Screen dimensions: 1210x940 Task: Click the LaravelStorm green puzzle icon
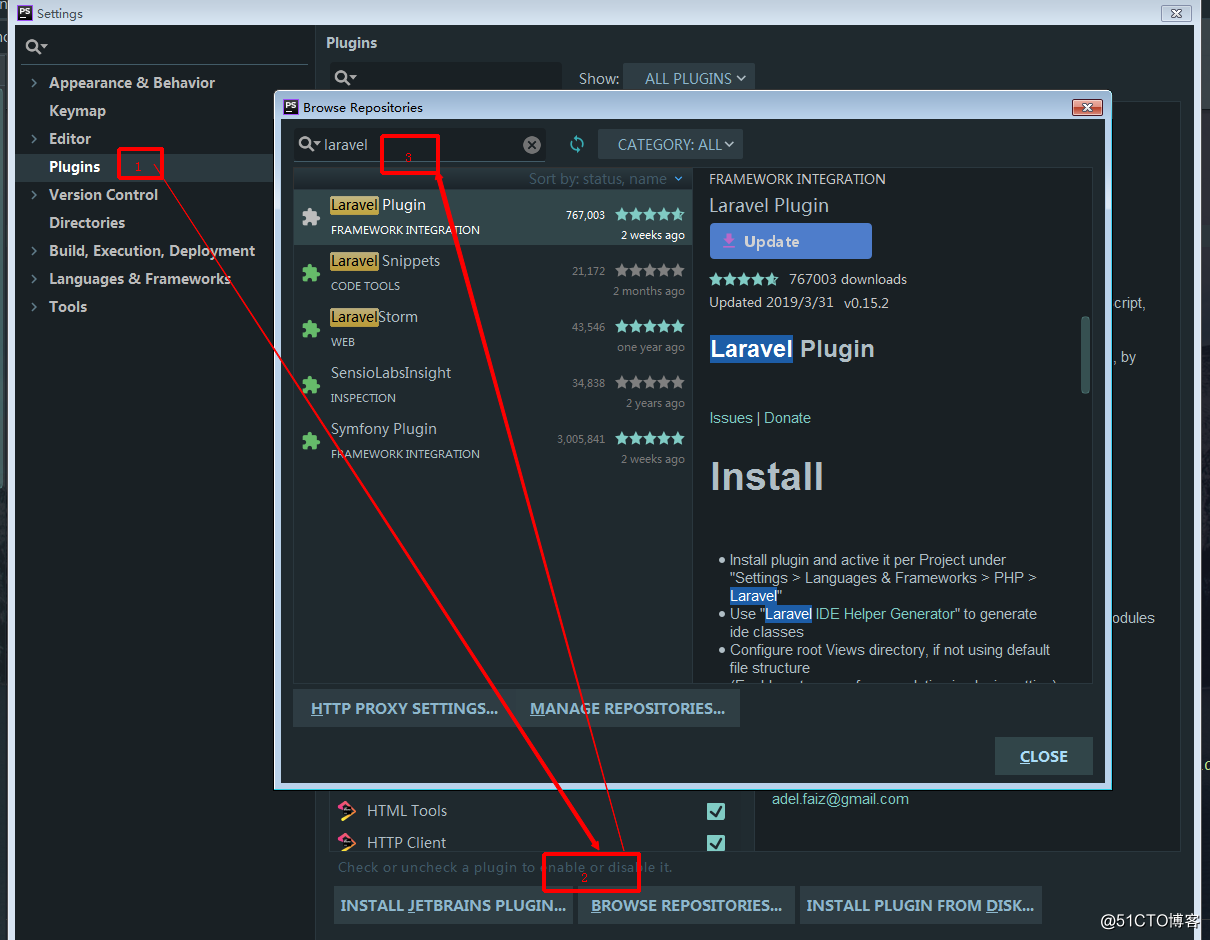pos(311,328)
